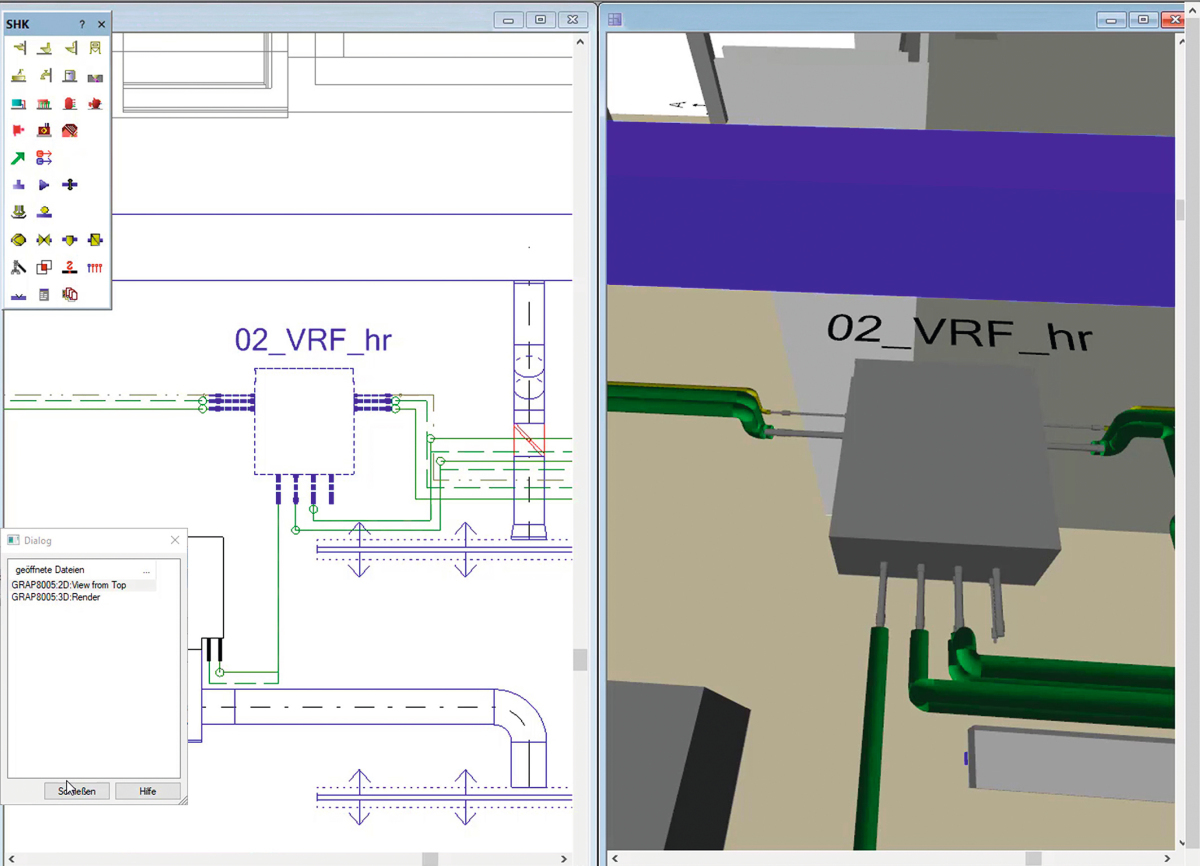Open help with the SHK palette question mark
Screen dimensions: 1200x866
pyautogui.click(x=82, y=24)
